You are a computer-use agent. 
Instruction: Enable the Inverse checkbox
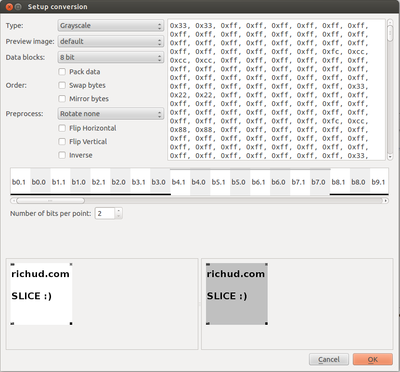[x=62, y=155]
